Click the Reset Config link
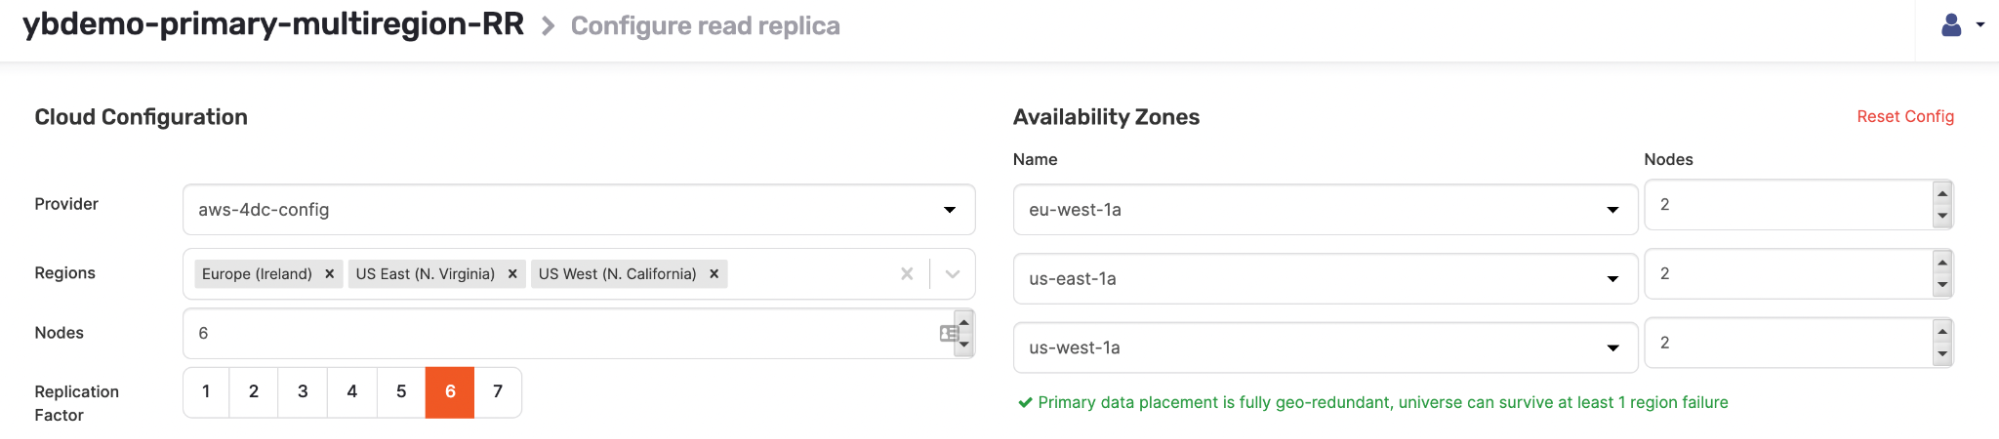1999x439 pixels. (x=1904, y=117)
